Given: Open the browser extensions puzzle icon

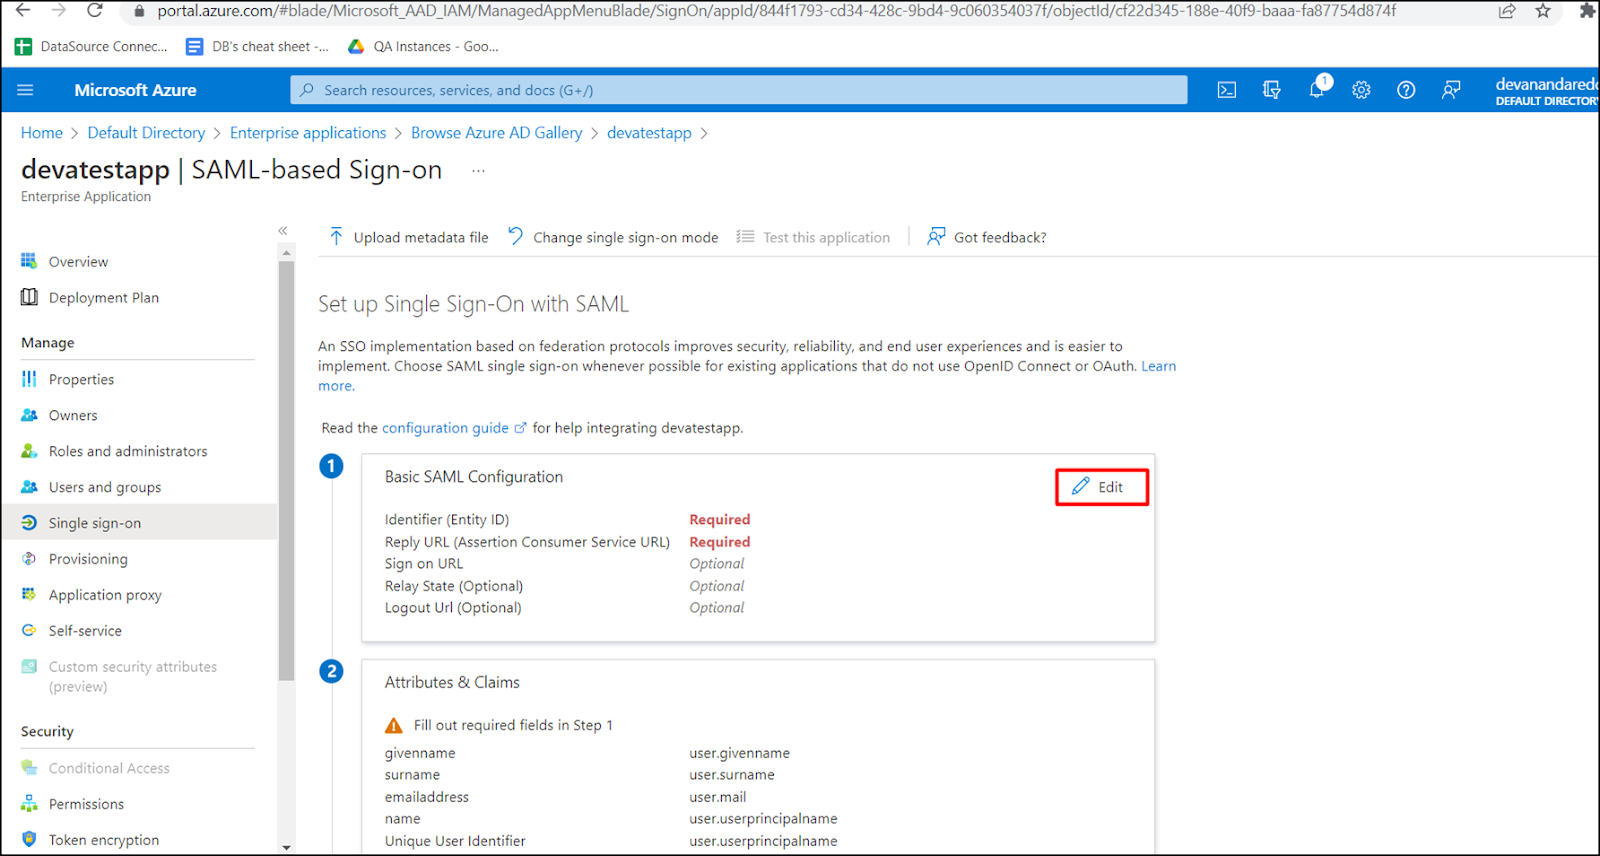Looking at the screenshot, I should click(x=1587, y=11).
